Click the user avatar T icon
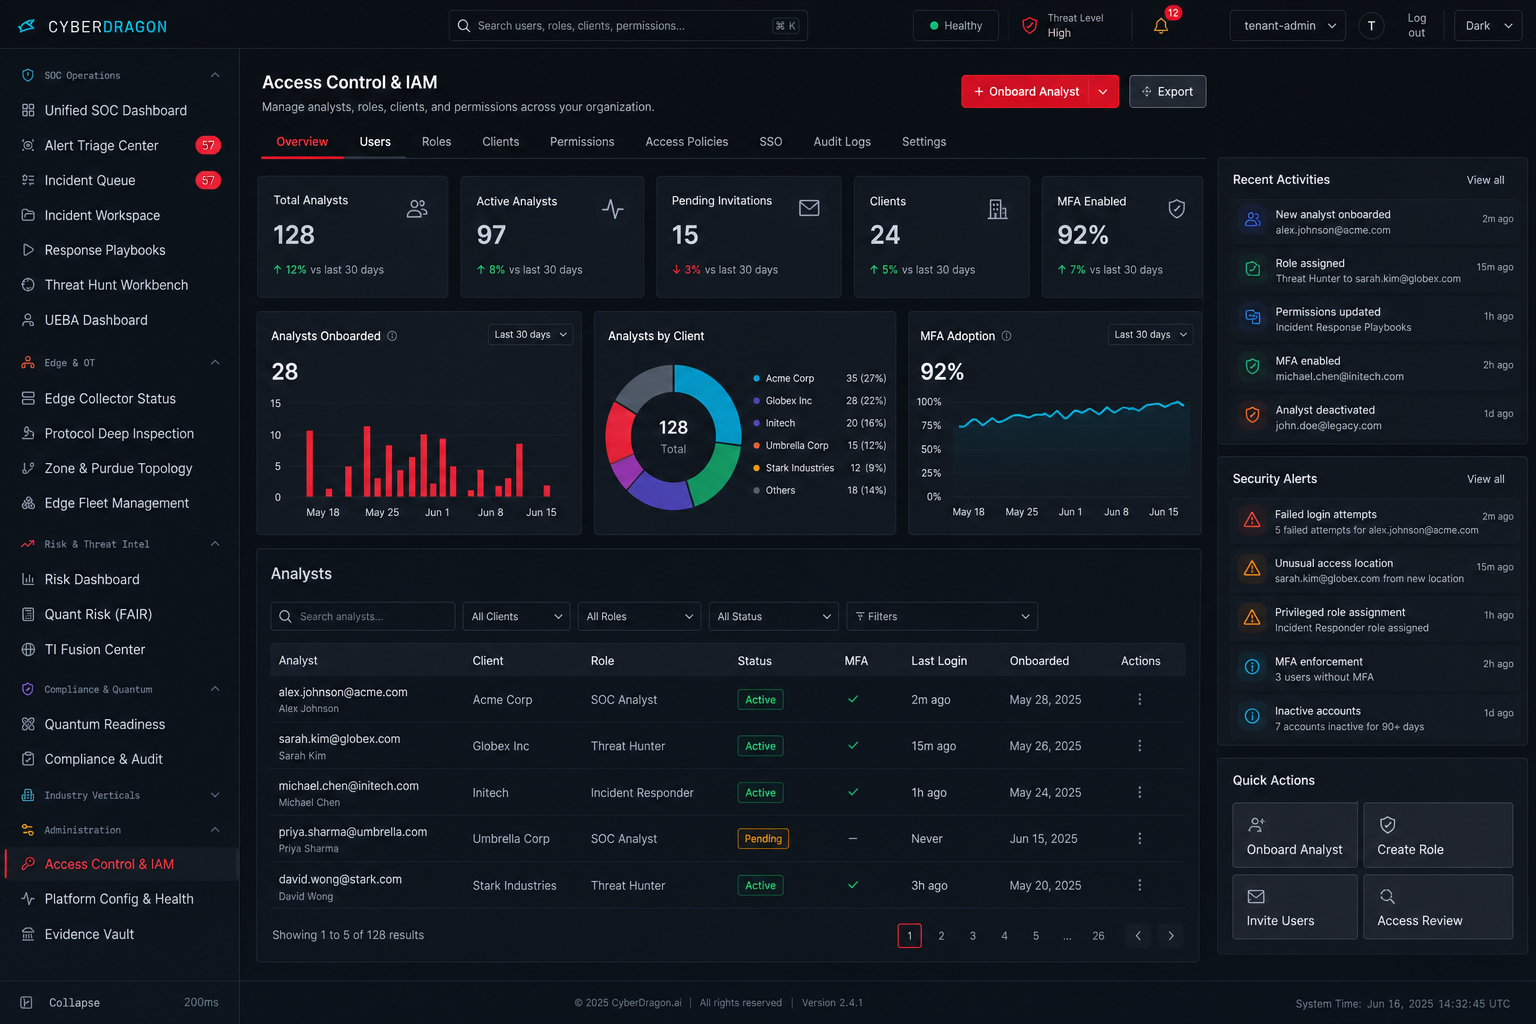Image resolution: width=1536 pixels, height=1024 pixels. (x=1371, y=26)
